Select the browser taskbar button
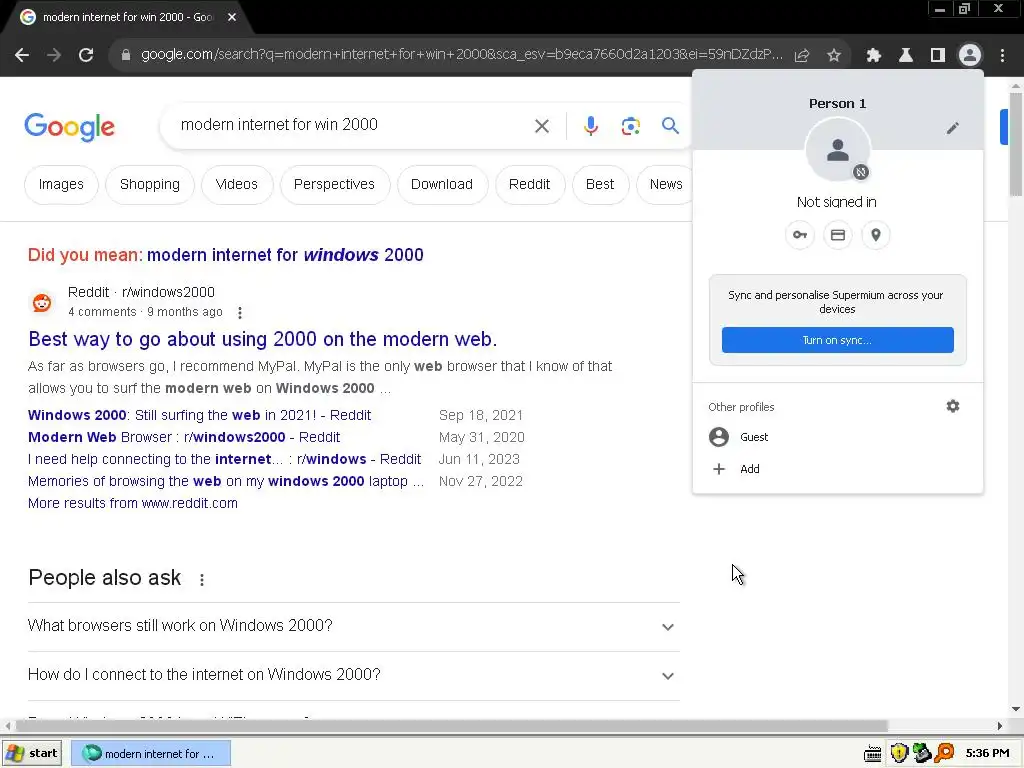The height and width of the screenshot is (768, 1024). pos(151,754)
